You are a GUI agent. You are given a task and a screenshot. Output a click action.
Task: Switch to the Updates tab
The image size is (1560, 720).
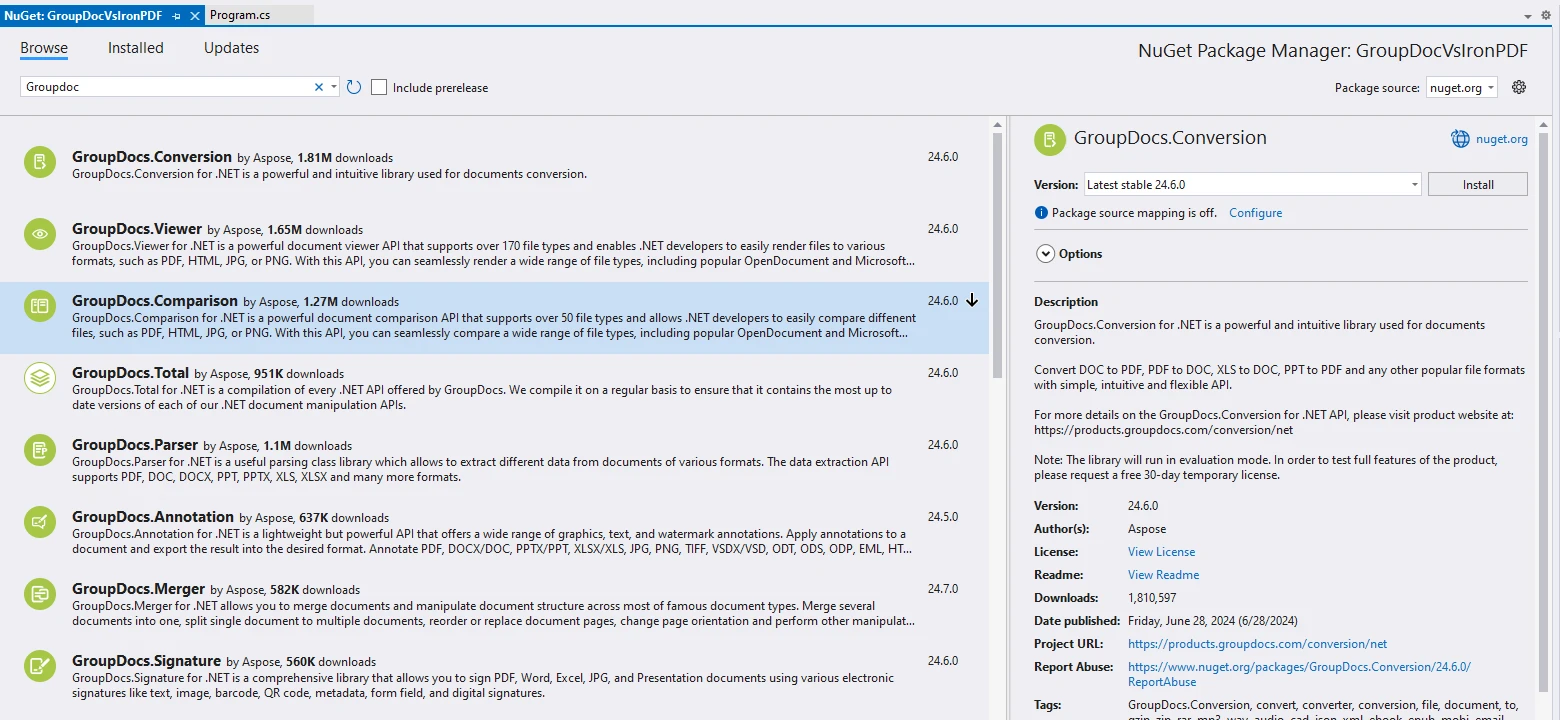231,48
